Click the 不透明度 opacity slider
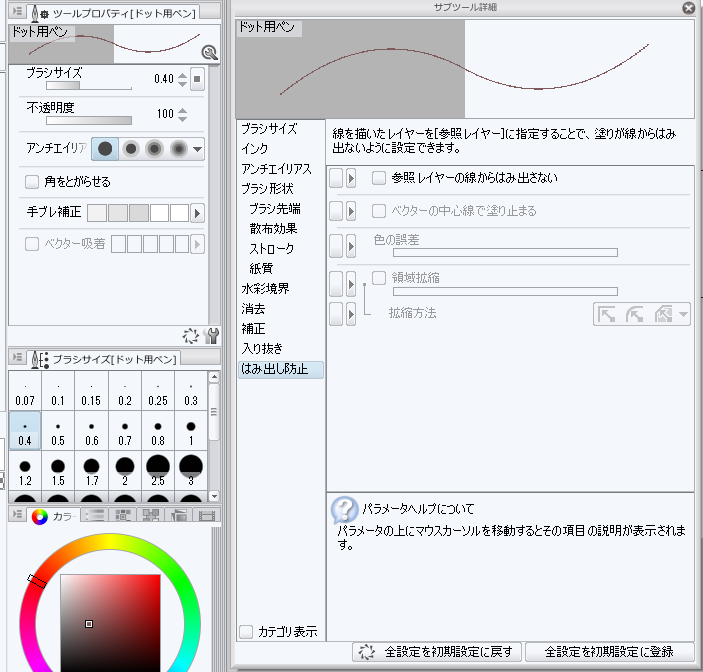703x672 pixels. pyautogui.click(x=75, y=120)
